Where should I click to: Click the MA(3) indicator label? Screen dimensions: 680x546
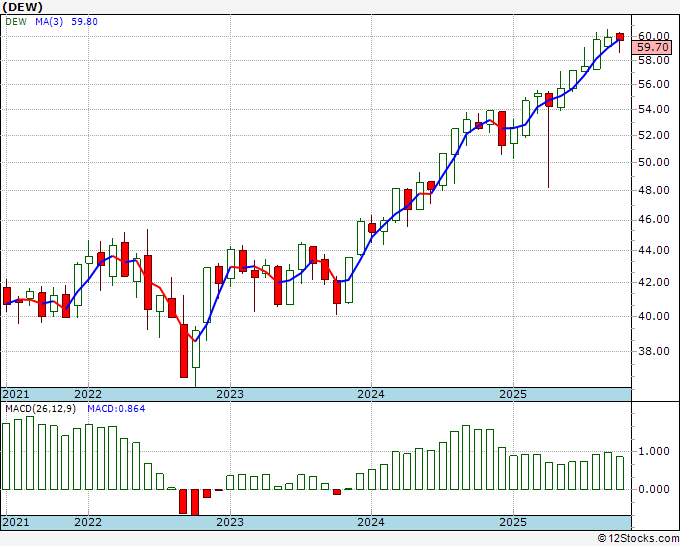coord(49,22)
